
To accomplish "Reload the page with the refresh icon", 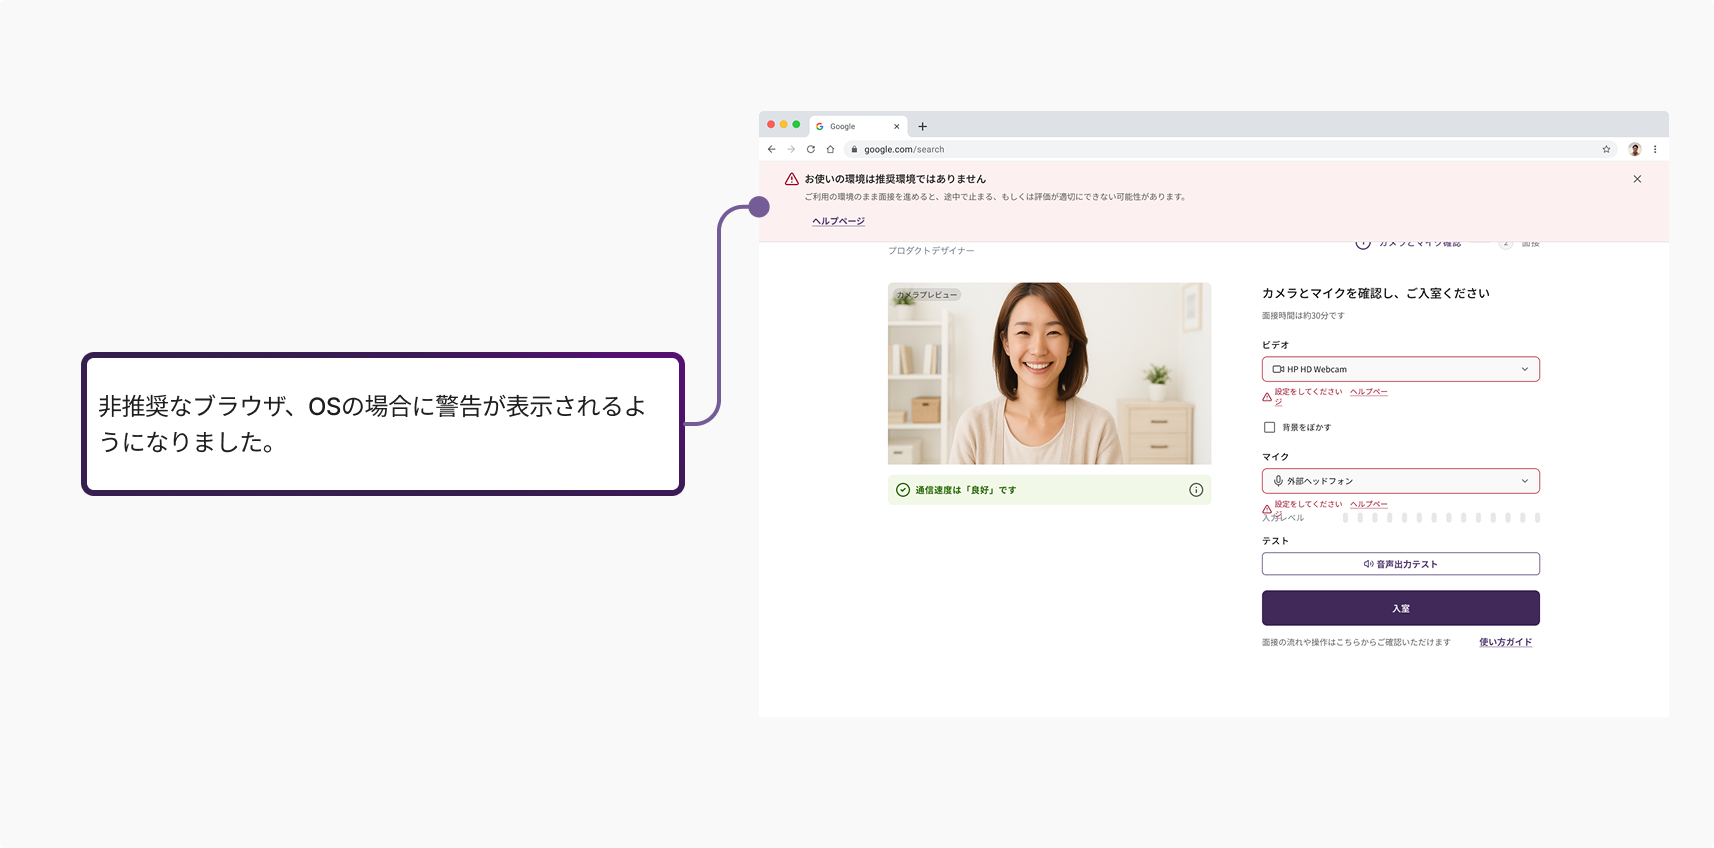I will tap(811, 149).
